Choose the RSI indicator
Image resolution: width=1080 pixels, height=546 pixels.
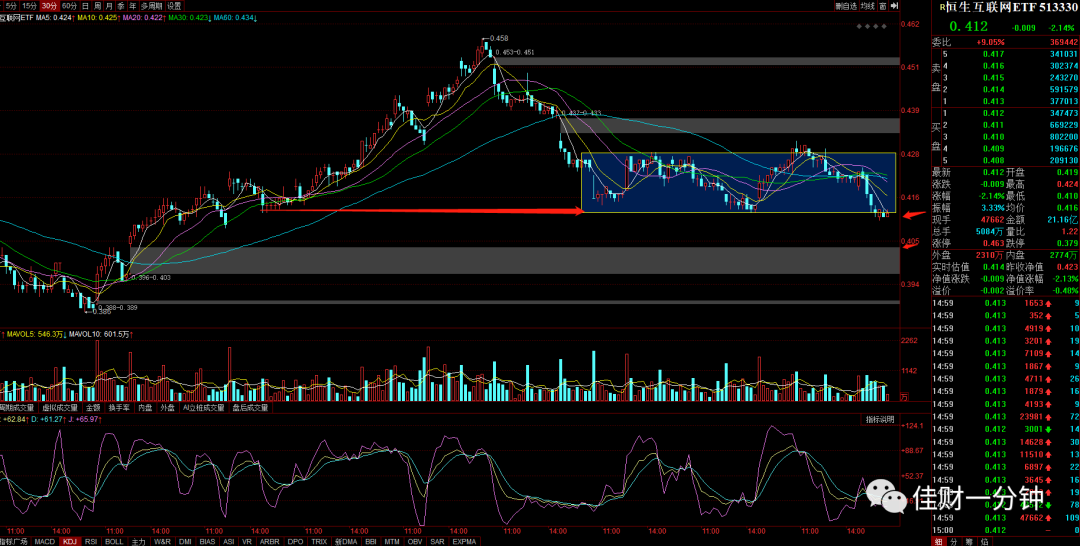(91, 541)
